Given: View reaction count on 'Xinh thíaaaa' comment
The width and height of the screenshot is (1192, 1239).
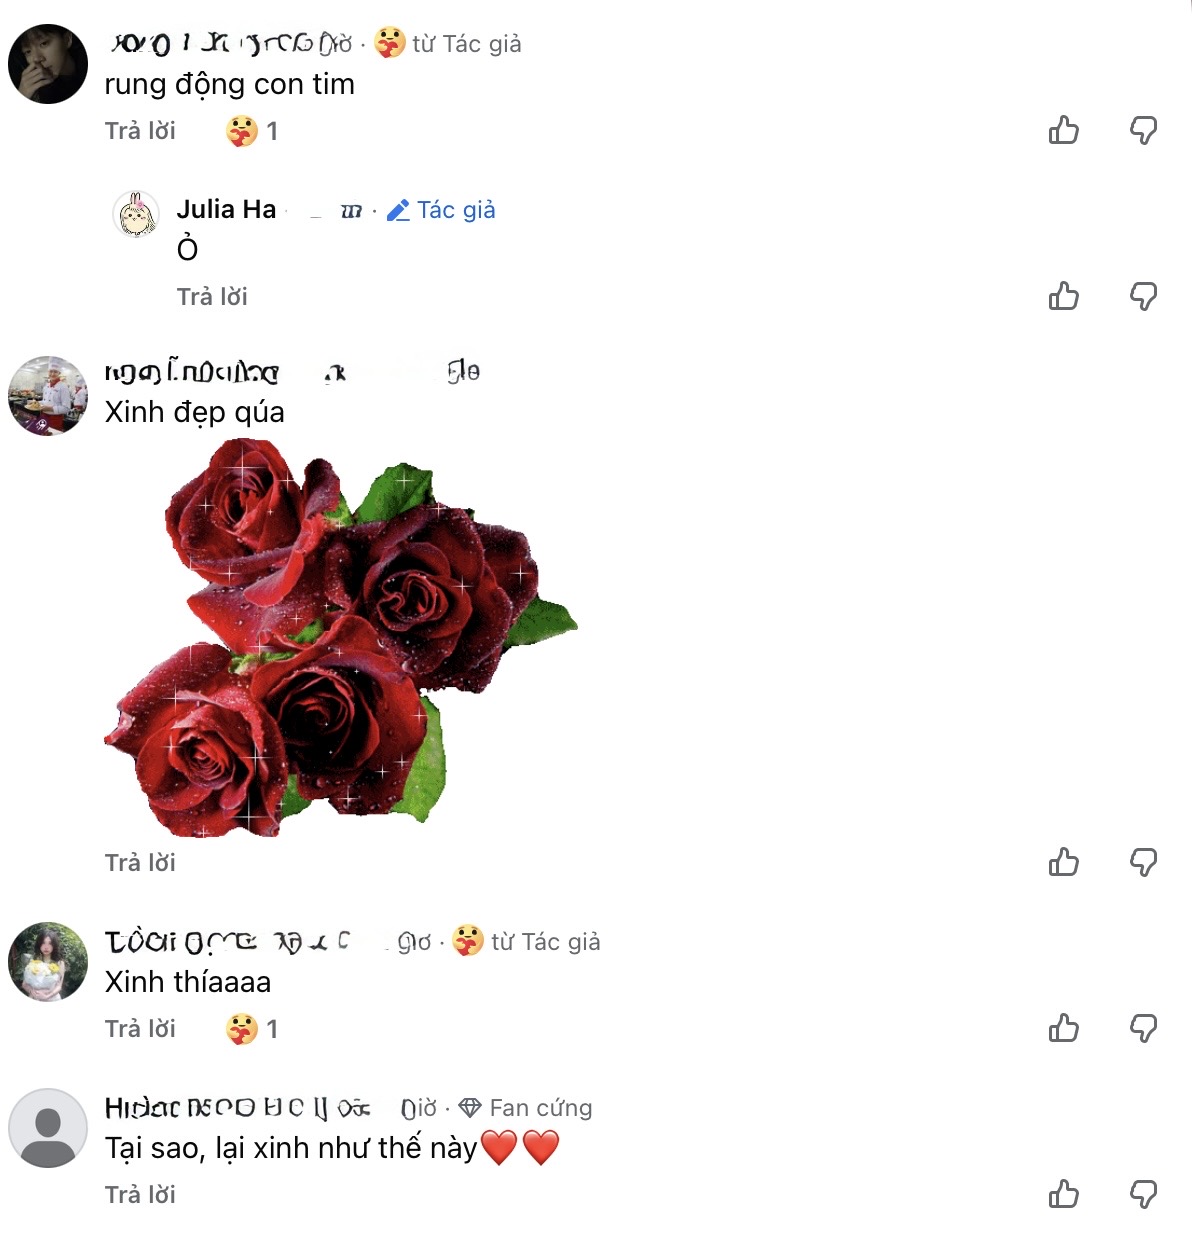Looking at the screenshot, I should (252, 1029).
